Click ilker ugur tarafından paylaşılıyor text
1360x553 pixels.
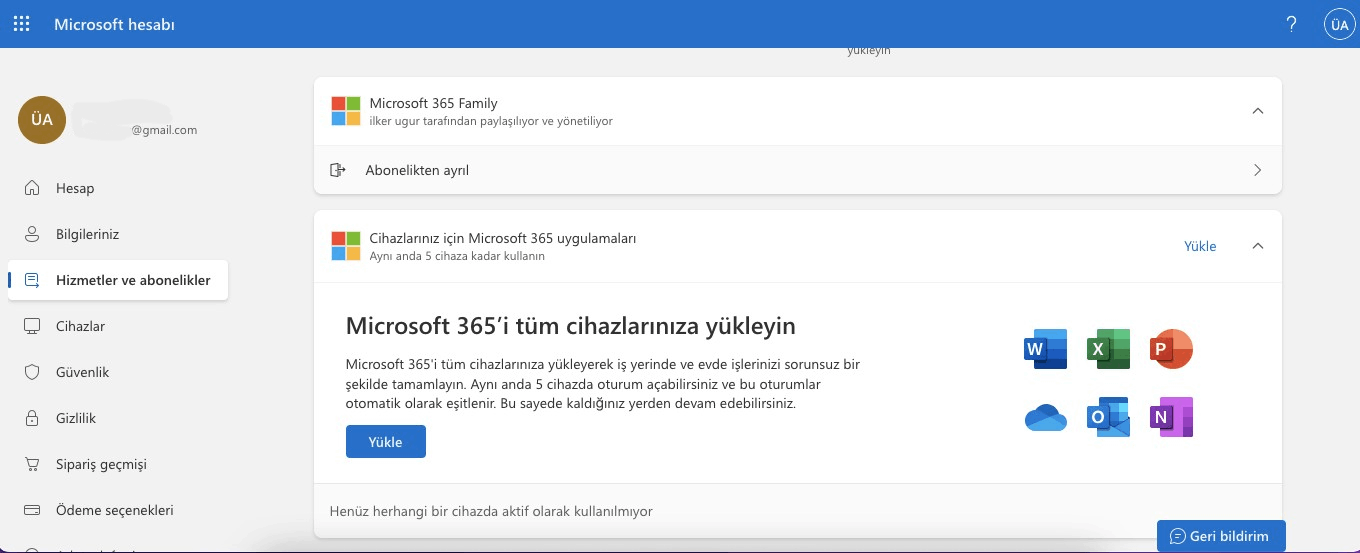pyautogui.click(x=490, y=121)
